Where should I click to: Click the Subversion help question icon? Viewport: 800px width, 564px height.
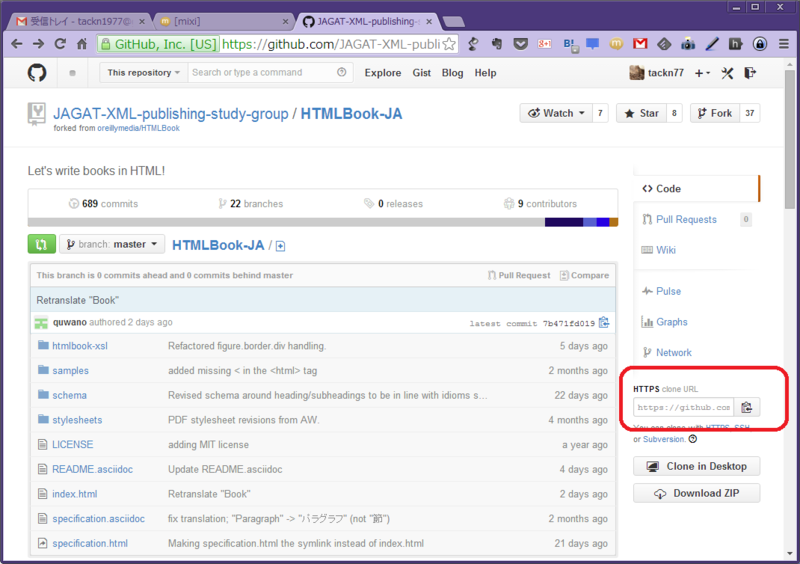tap(692, 439)
